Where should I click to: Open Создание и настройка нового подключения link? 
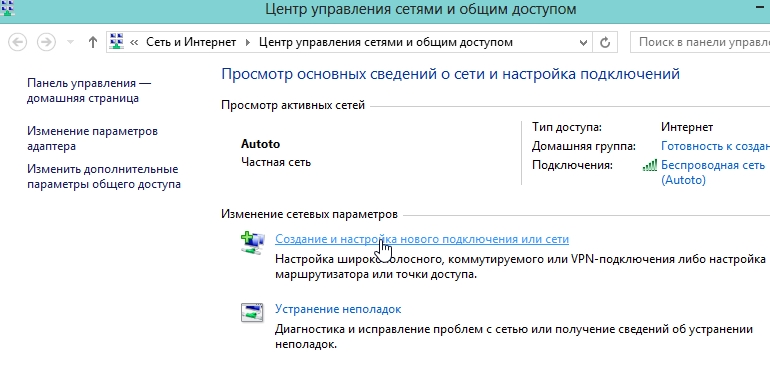coord(421,239)
